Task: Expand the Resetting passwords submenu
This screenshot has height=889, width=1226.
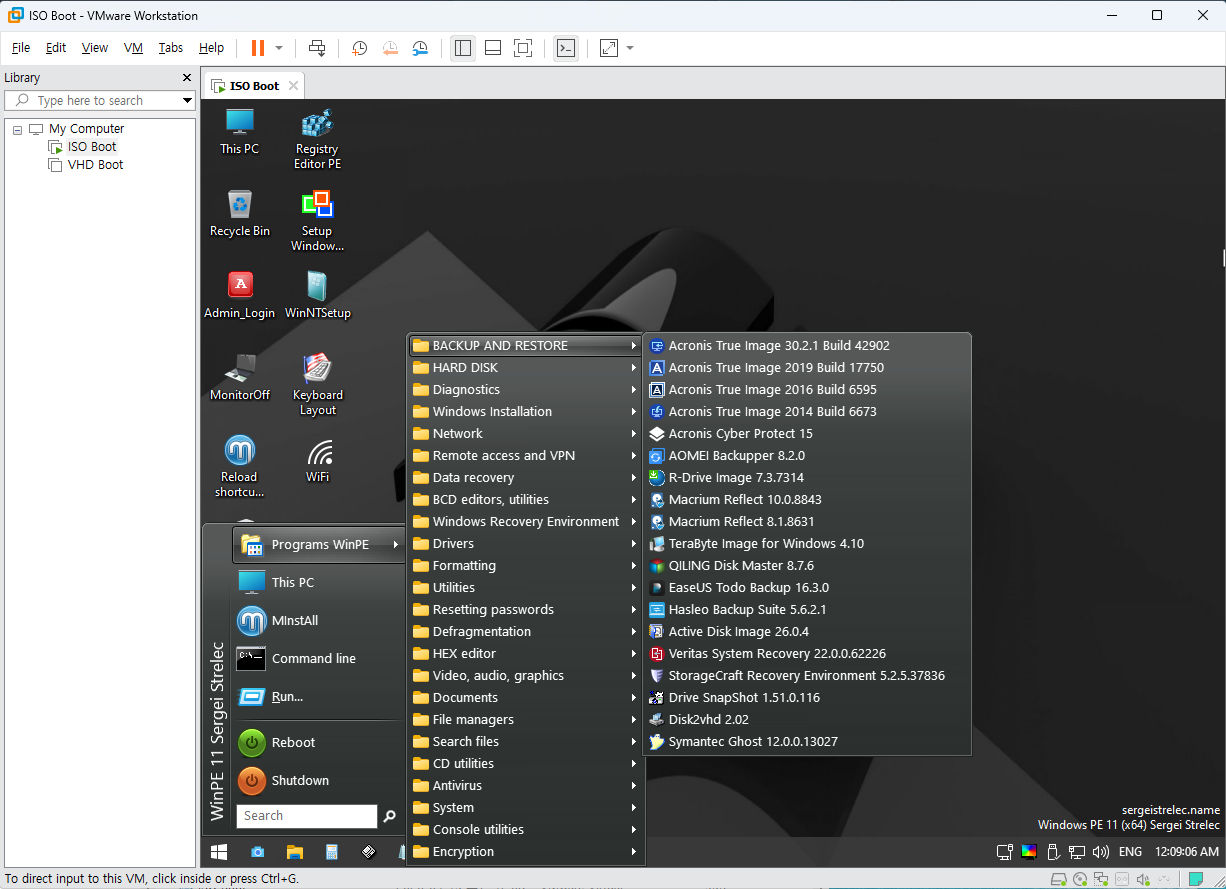Action: [x=525, y=610]
